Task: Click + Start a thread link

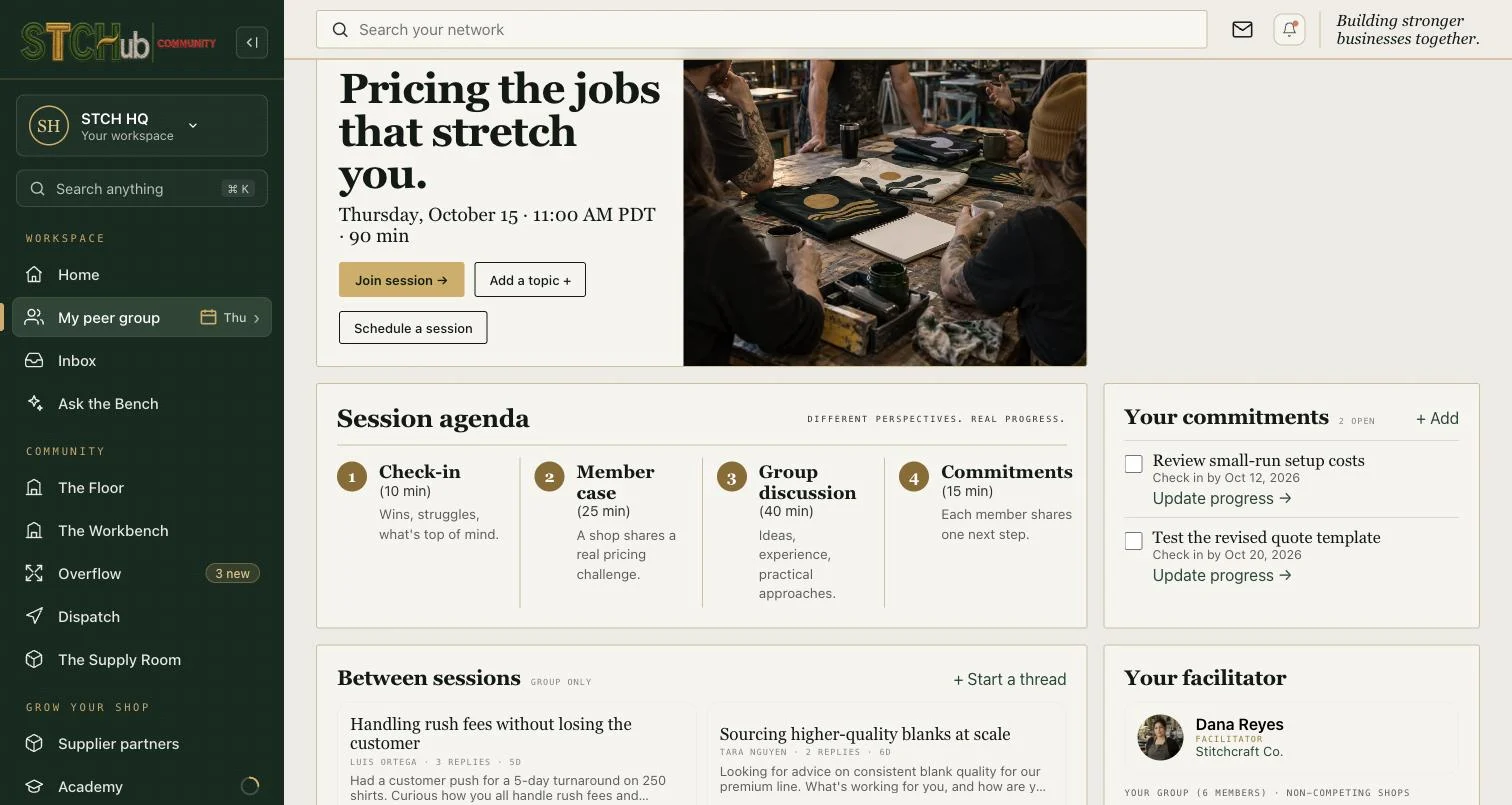Action: point(1010,679)
